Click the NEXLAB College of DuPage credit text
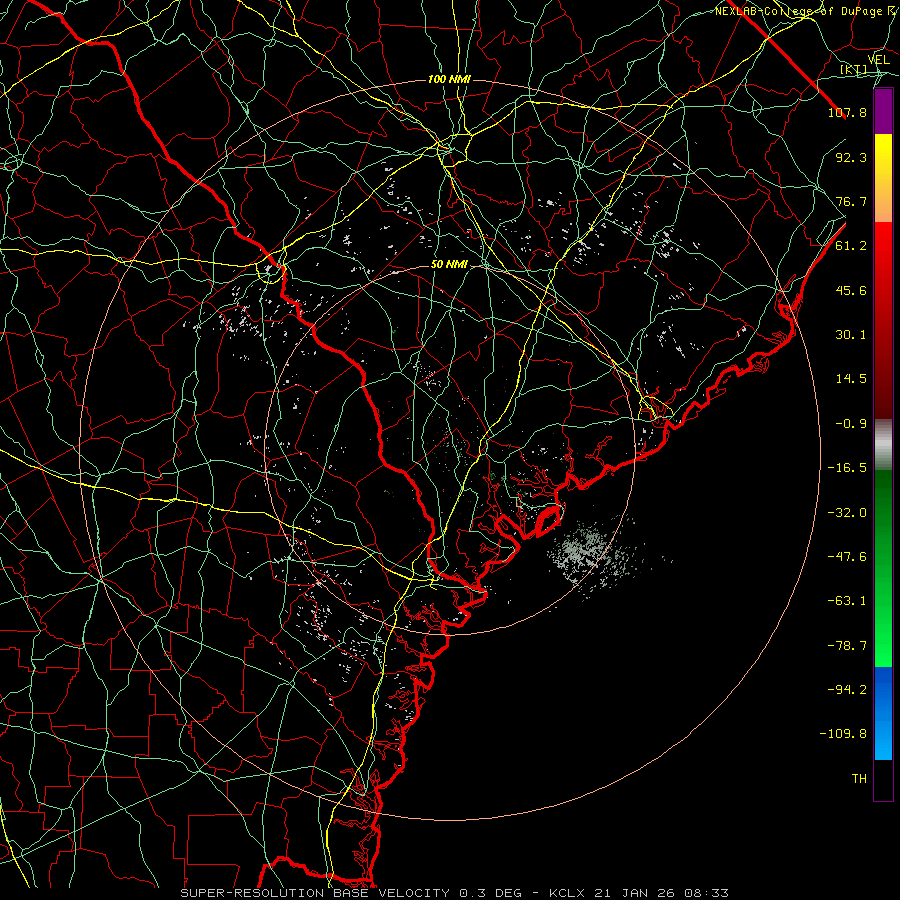Viewport: 900px width, 900px height. (806, 11)
